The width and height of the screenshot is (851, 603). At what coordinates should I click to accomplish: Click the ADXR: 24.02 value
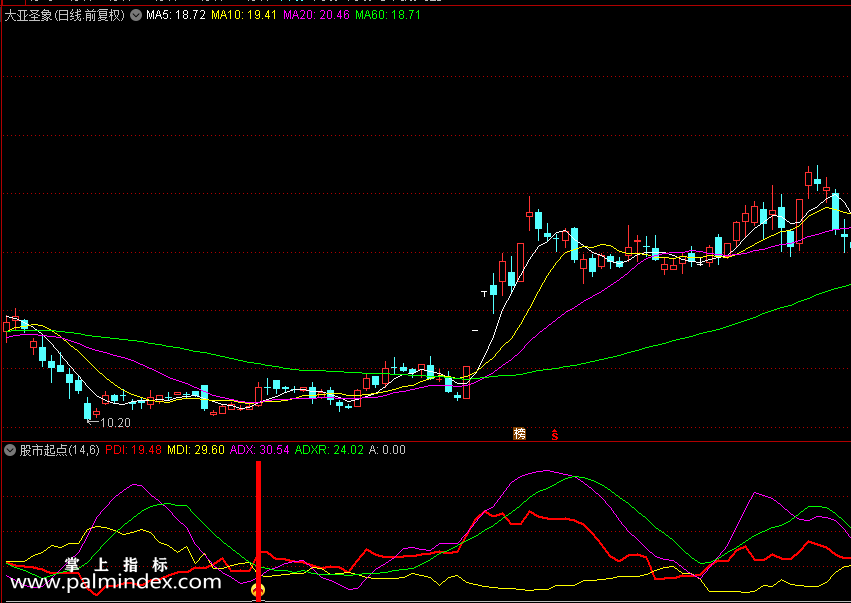pyautogui.click(x=329, y=449)
